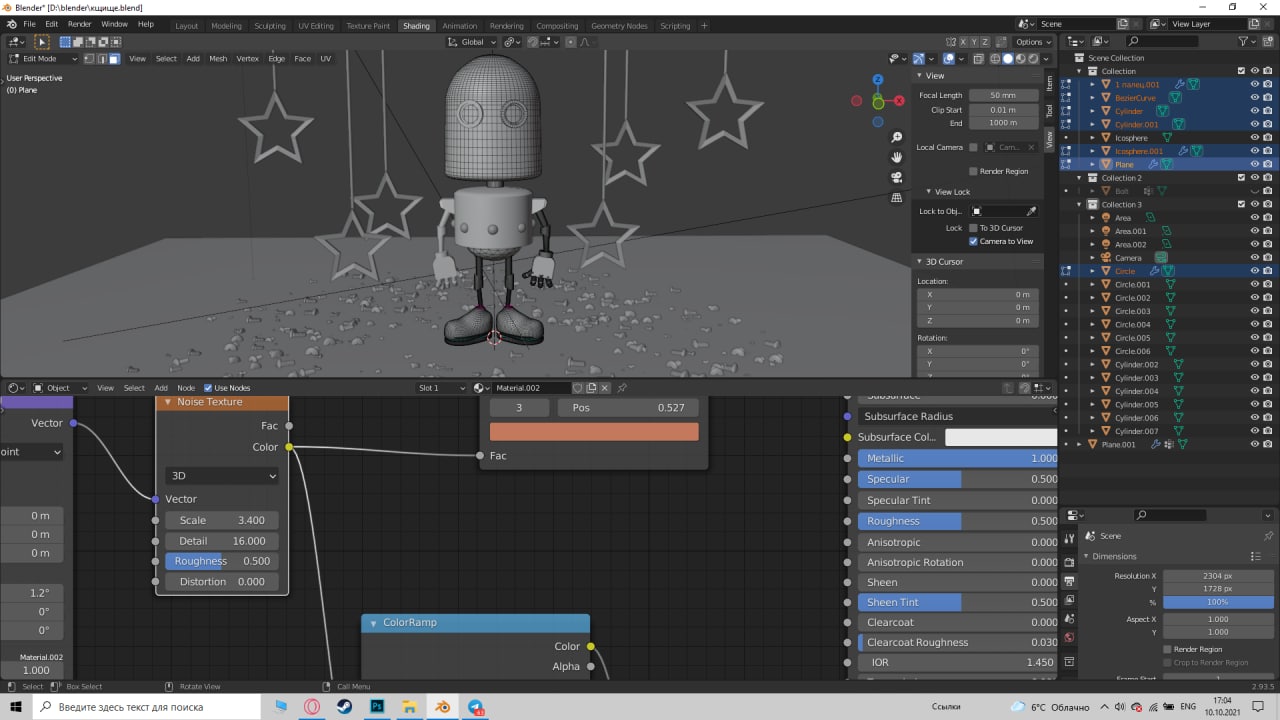The image size is (1280, 720).
Task: Toggle the Use Nodes checkbox
Action: point(208,388)
